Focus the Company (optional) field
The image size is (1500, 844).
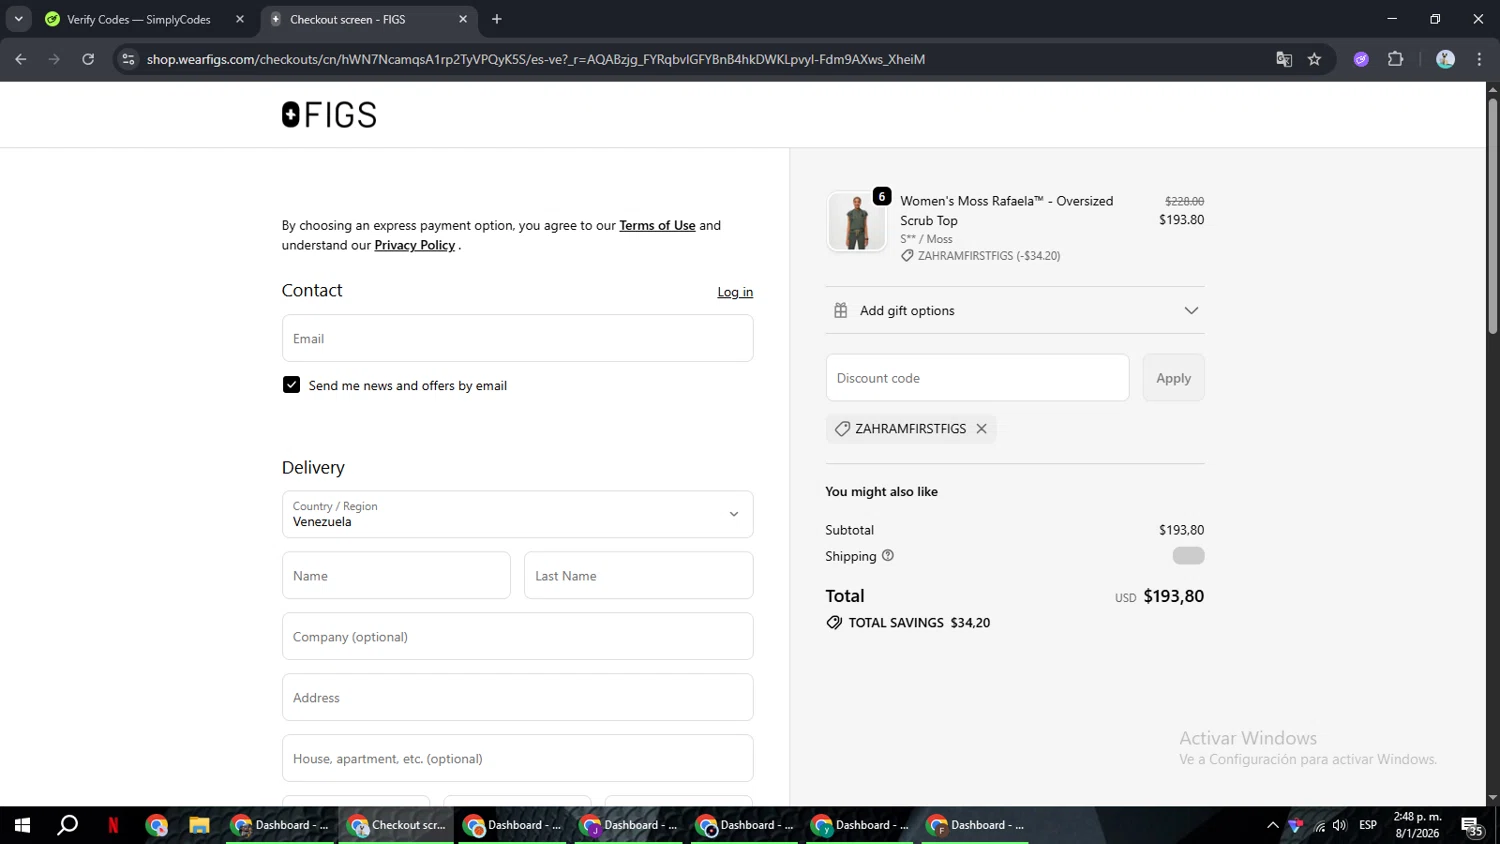coord(517,636)
